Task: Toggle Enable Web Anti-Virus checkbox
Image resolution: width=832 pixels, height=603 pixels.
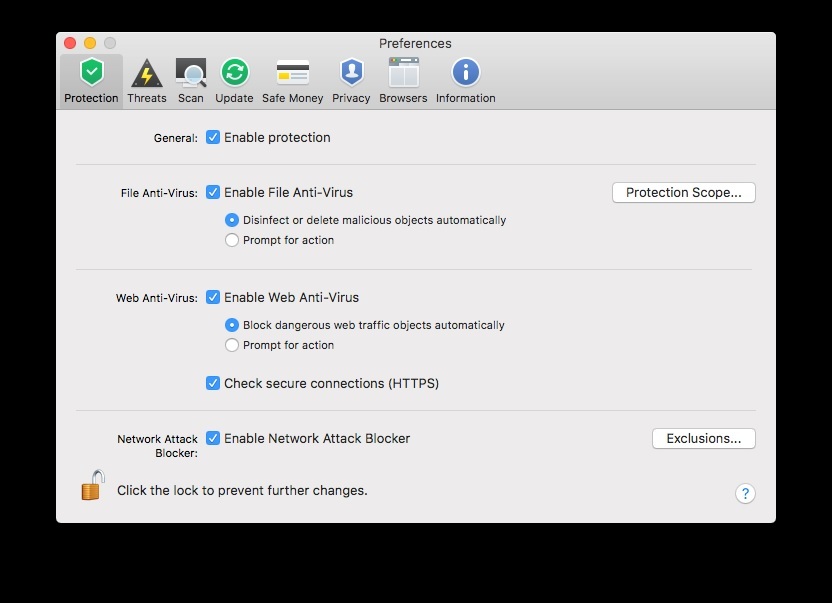Action: click(x=213, y=297)
